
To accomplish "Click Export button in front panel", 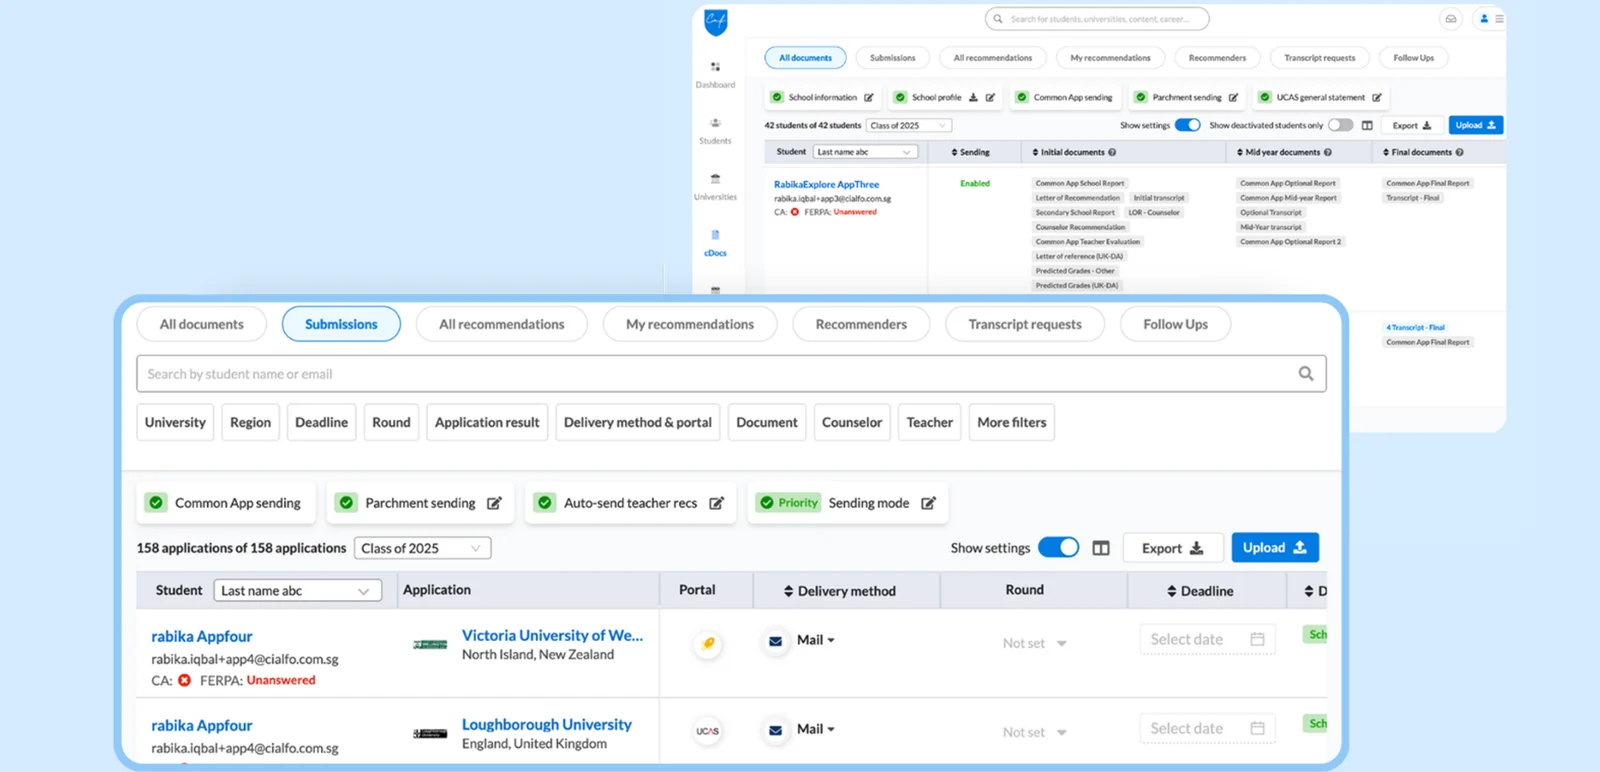I will pyautogui.click(x=1173, y=548).
